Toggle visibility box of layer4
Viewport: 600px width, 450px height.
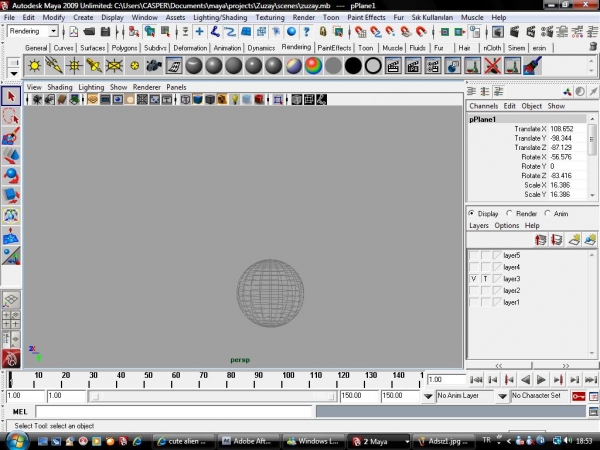(x=474, y=267)
